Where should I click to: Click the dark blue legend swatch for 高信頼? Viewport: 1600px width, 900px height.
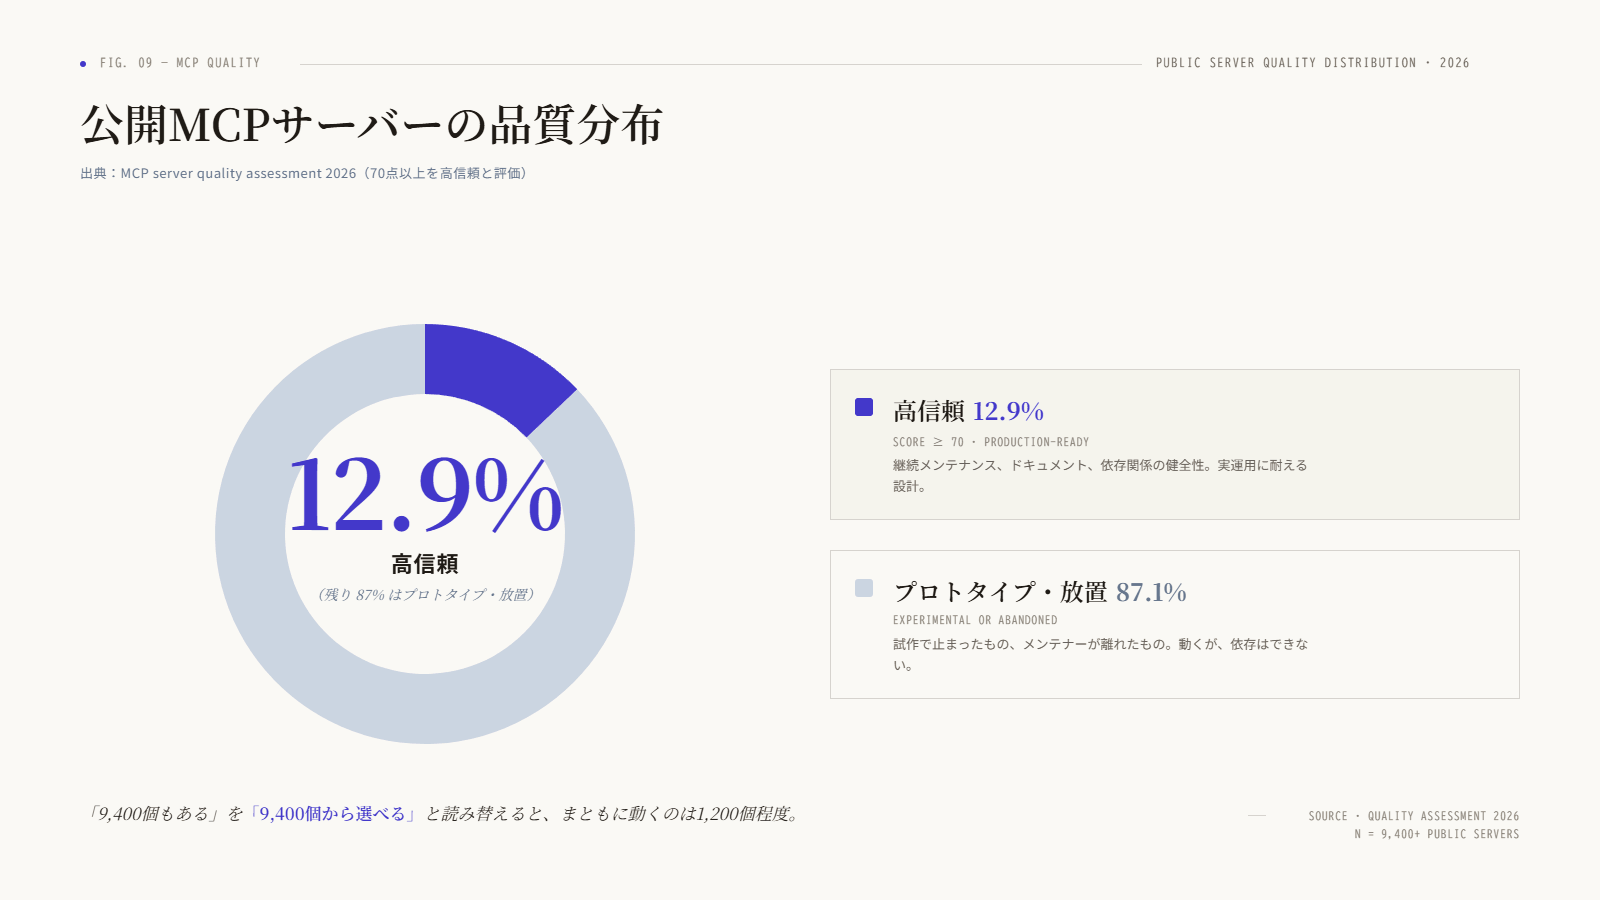tap(864, 407)
